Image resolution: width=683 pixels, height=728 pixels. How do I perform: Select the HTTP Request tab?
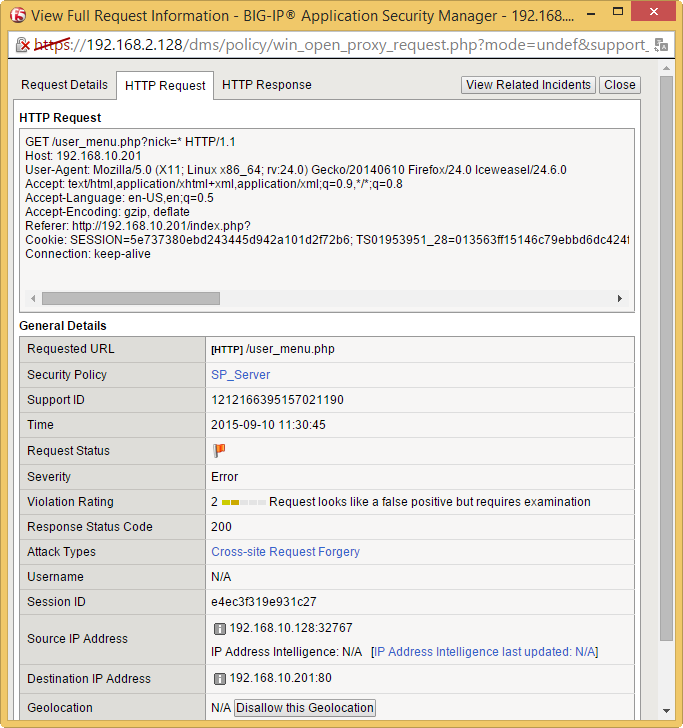[x=165, y=86]
